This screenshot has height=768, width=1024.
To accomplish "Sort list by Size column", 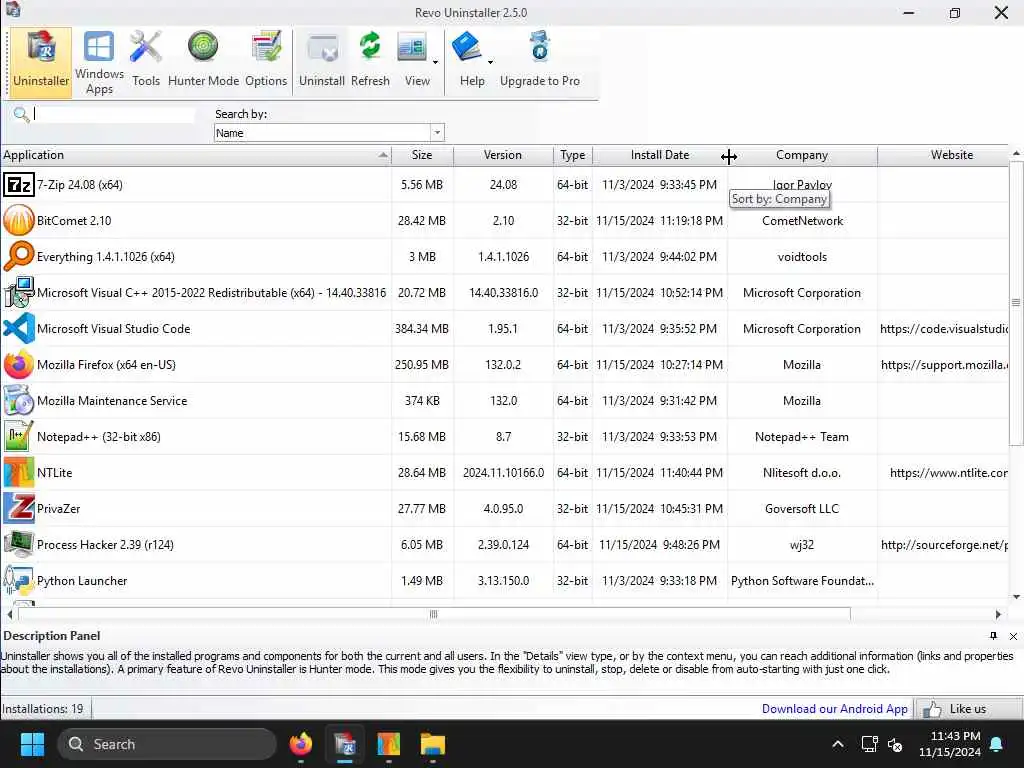I will pos(422,155).
